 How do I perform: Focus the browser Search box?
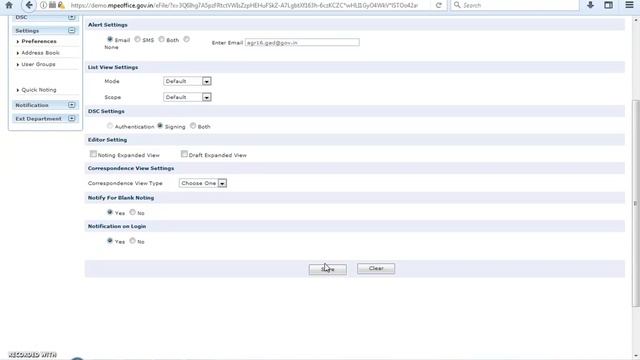pyautogui.click(x=515, y=5)
